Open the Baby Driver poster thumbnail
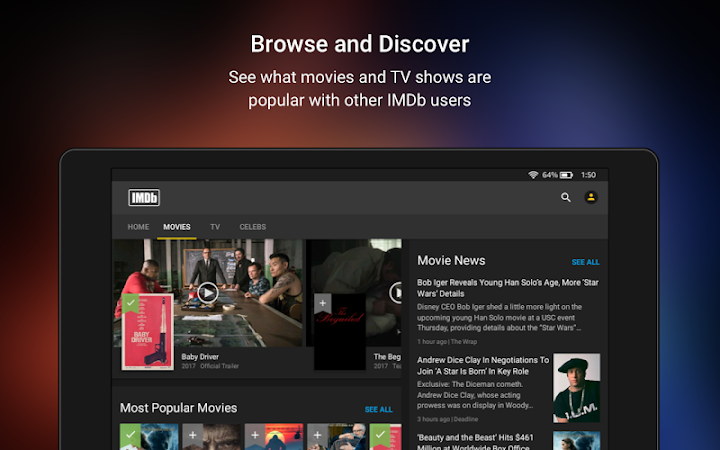The width and height of the screenshot is (720, 450). 148,332
